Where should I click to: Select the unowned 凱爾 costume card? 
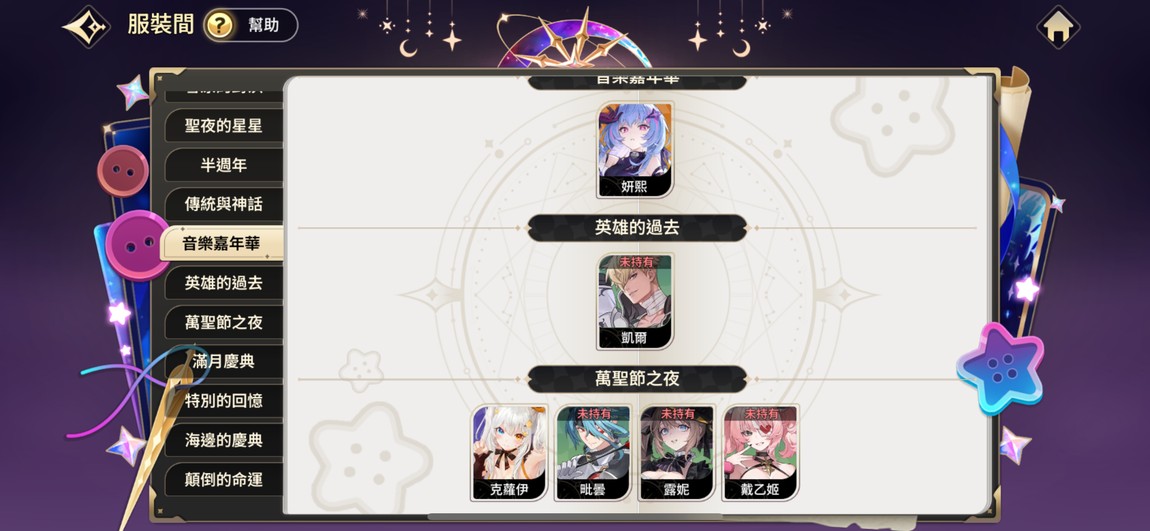point(635,301)
